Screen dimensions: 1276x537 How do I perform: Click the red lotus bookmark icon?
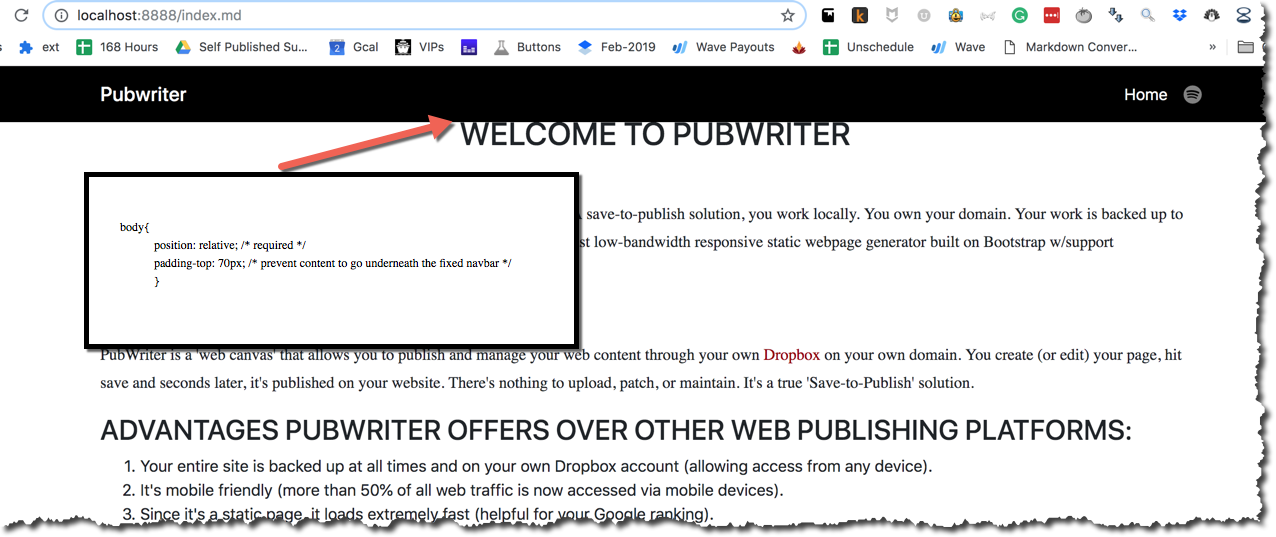pos(798,47)
